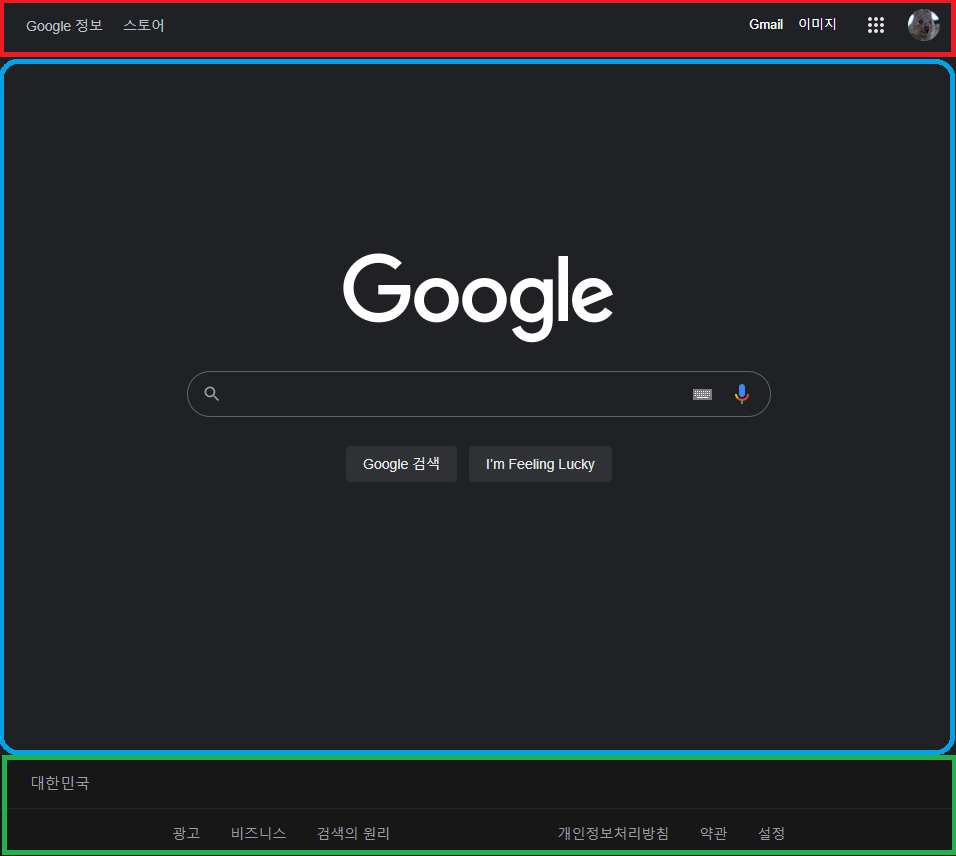The image size is (956, 856).
Task: Click the Google logo
Action: (x=478, y=297)
